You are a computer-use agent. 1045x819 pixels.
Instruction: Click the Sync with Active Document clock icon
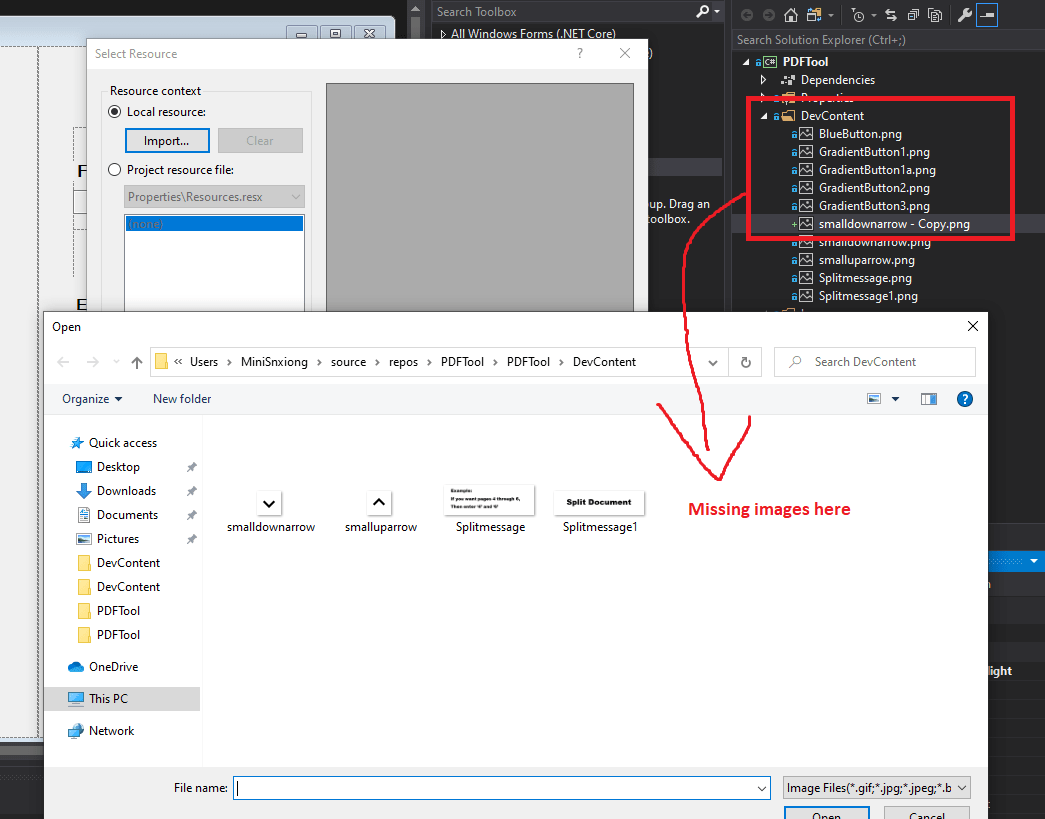[x=857, y=15]
